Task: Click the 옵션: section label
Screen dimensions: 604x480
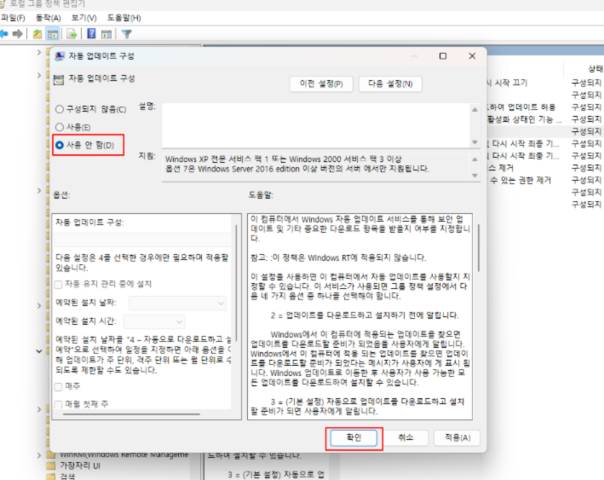Action: pos(61,195)
